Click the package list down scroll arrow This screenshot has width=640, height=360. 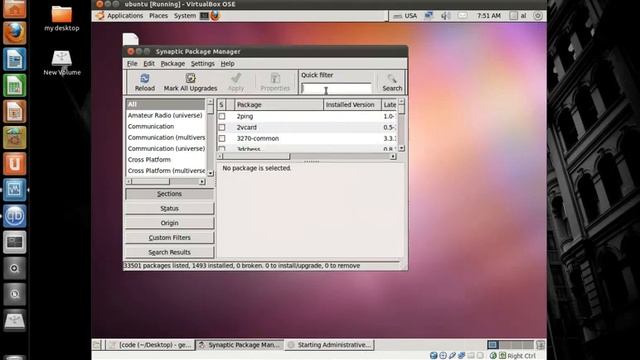402,148
